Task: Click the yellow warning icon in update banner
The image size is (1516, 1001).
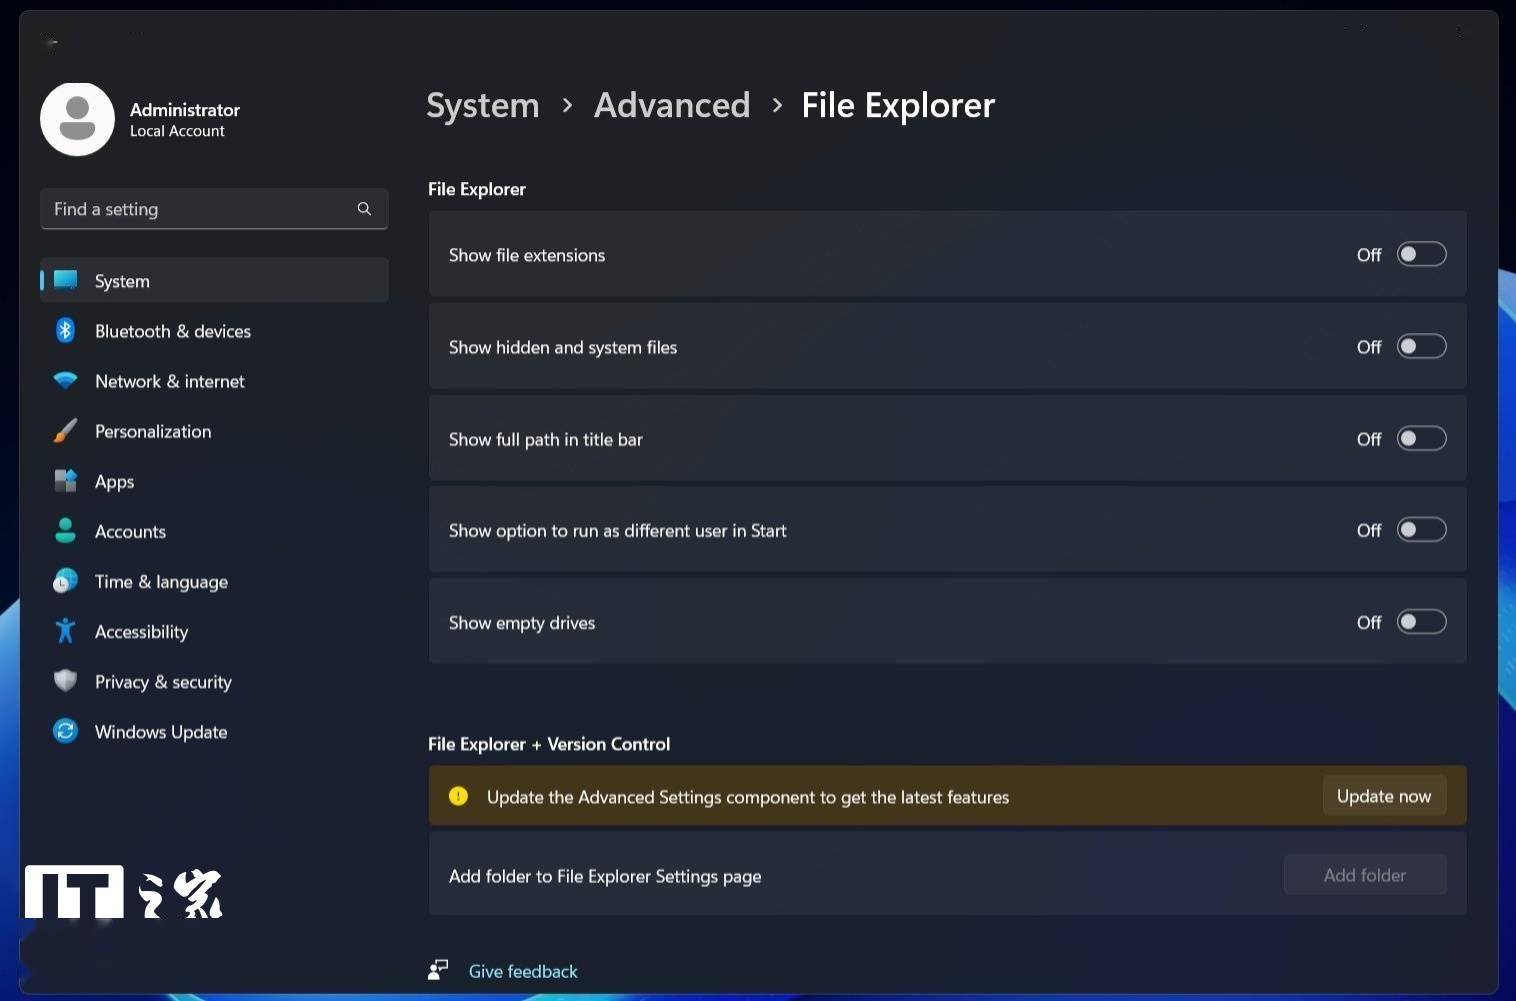Action: [458, 796]
